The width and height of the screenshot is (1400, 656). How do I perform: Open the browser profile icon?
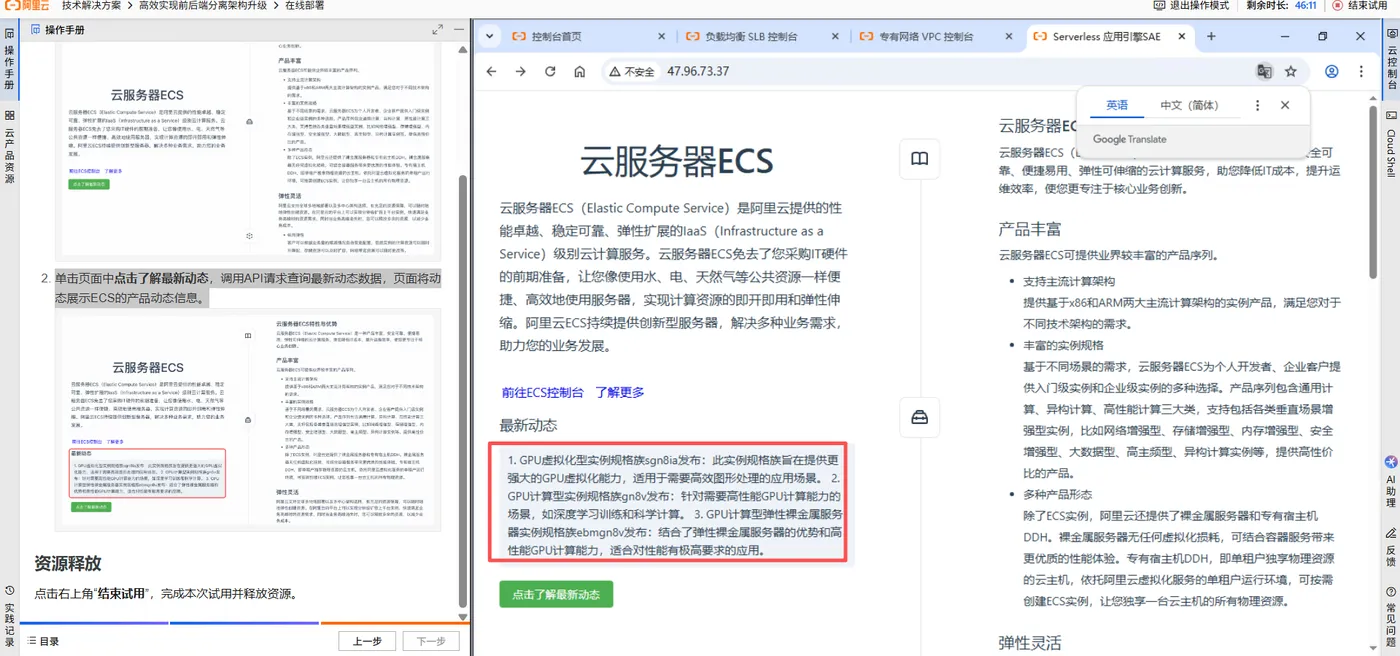pos(1332,72)
